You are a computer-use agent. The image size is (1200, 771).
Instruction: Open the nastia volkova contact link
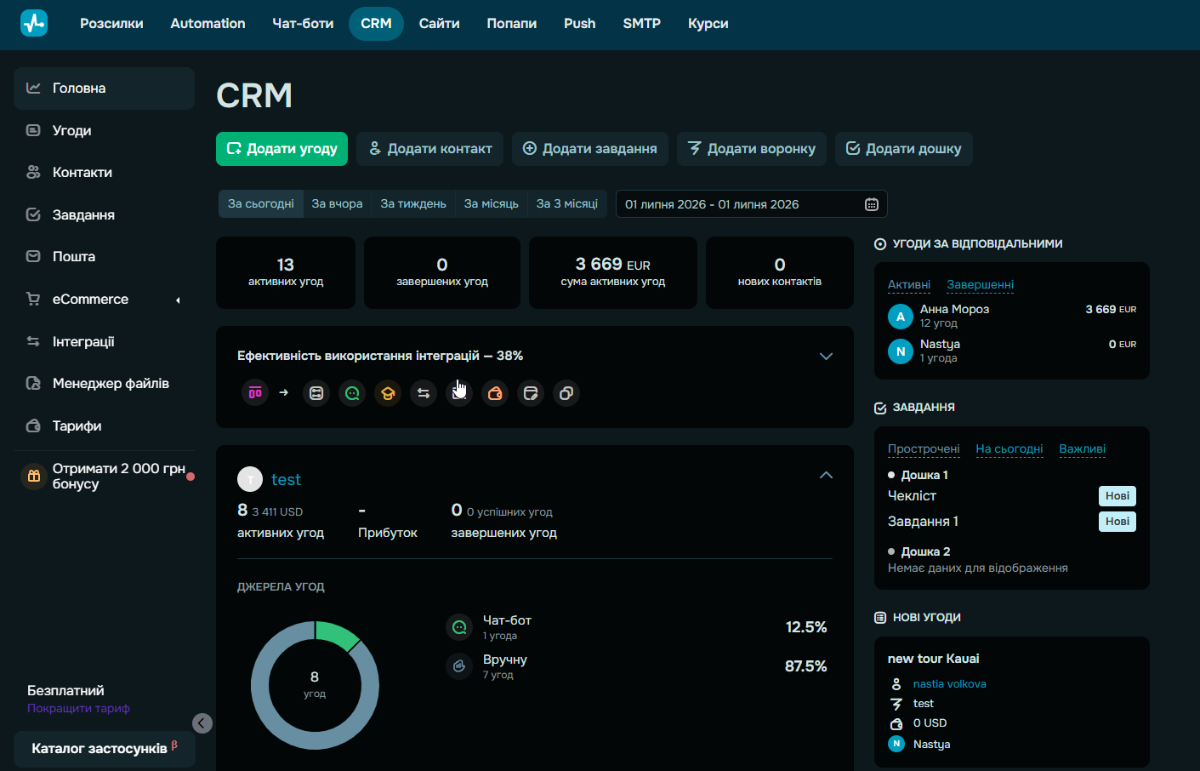click(x=949, y=684)
